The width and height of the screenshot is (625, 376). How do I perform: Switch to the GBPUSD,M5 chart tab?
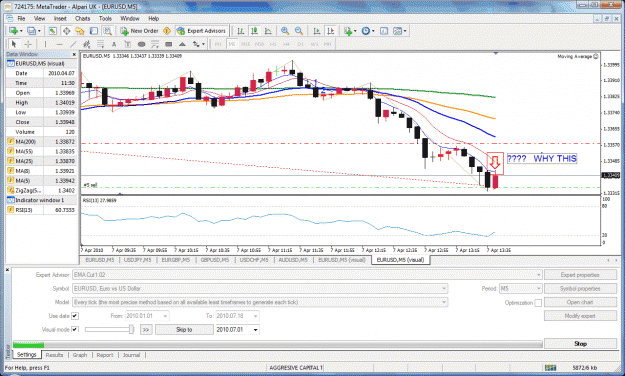(215, 260)
